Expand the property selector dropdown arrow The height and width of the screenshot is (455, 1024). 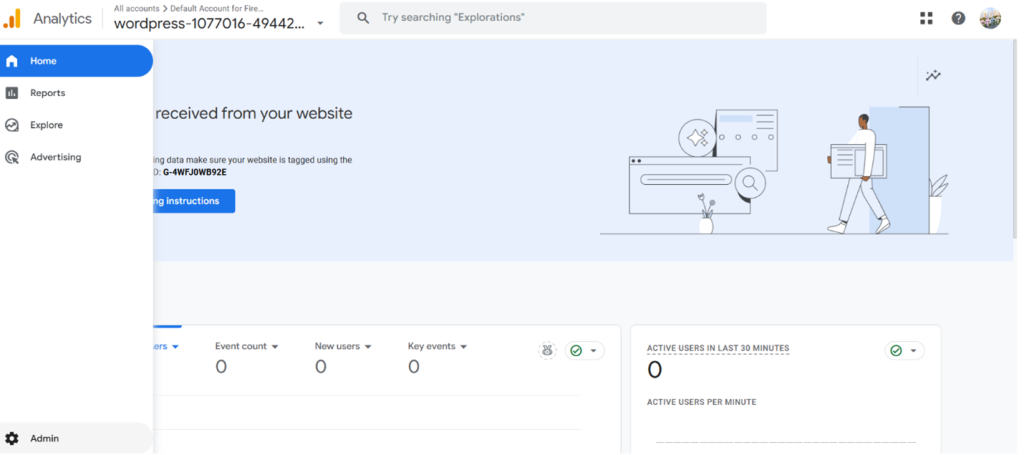(320, 24)
